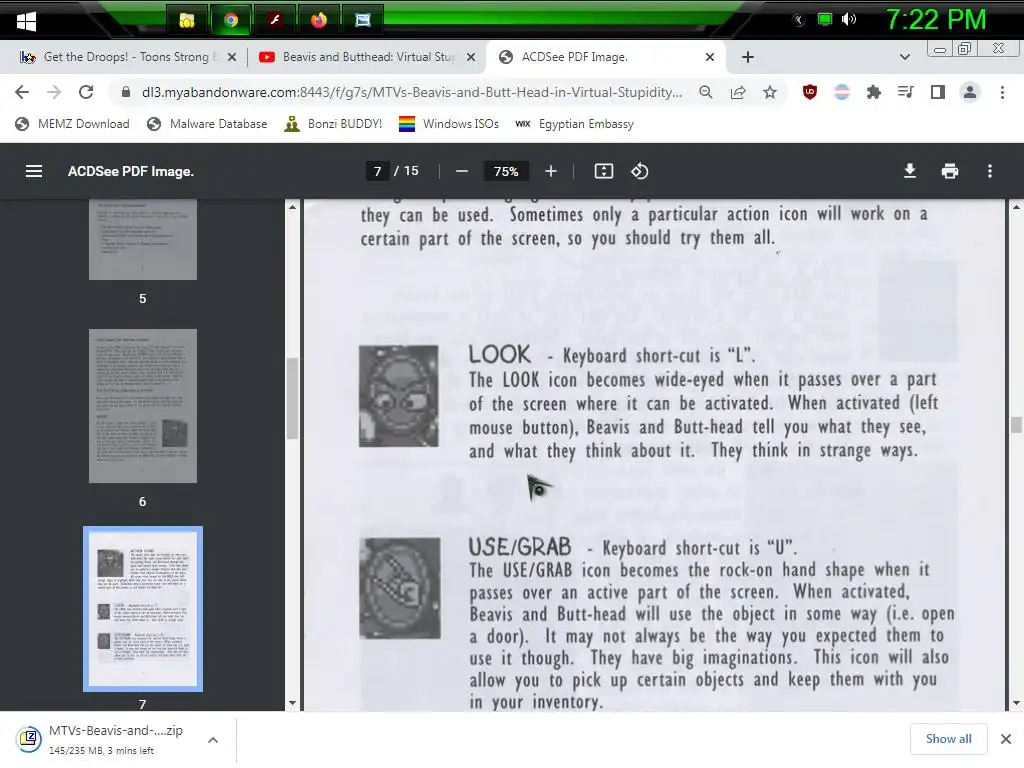The width and height of the screenshot is (1024, 768).
Task: Open the Malware Database bookmark
Action: click(207, 124)
